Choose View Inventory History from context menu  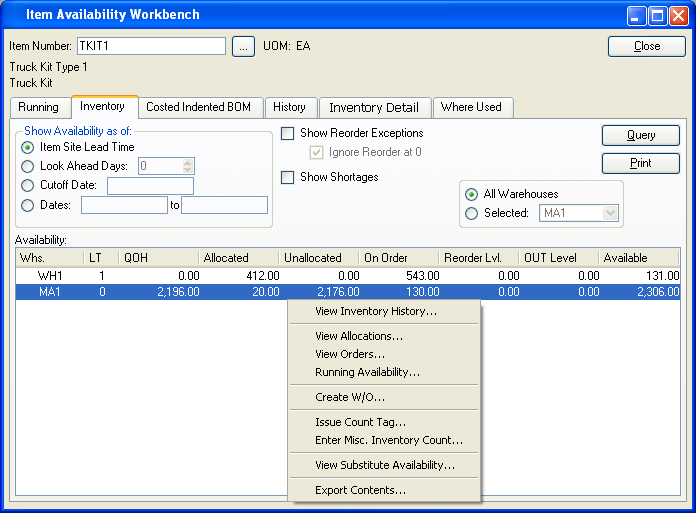pos(376,311)
